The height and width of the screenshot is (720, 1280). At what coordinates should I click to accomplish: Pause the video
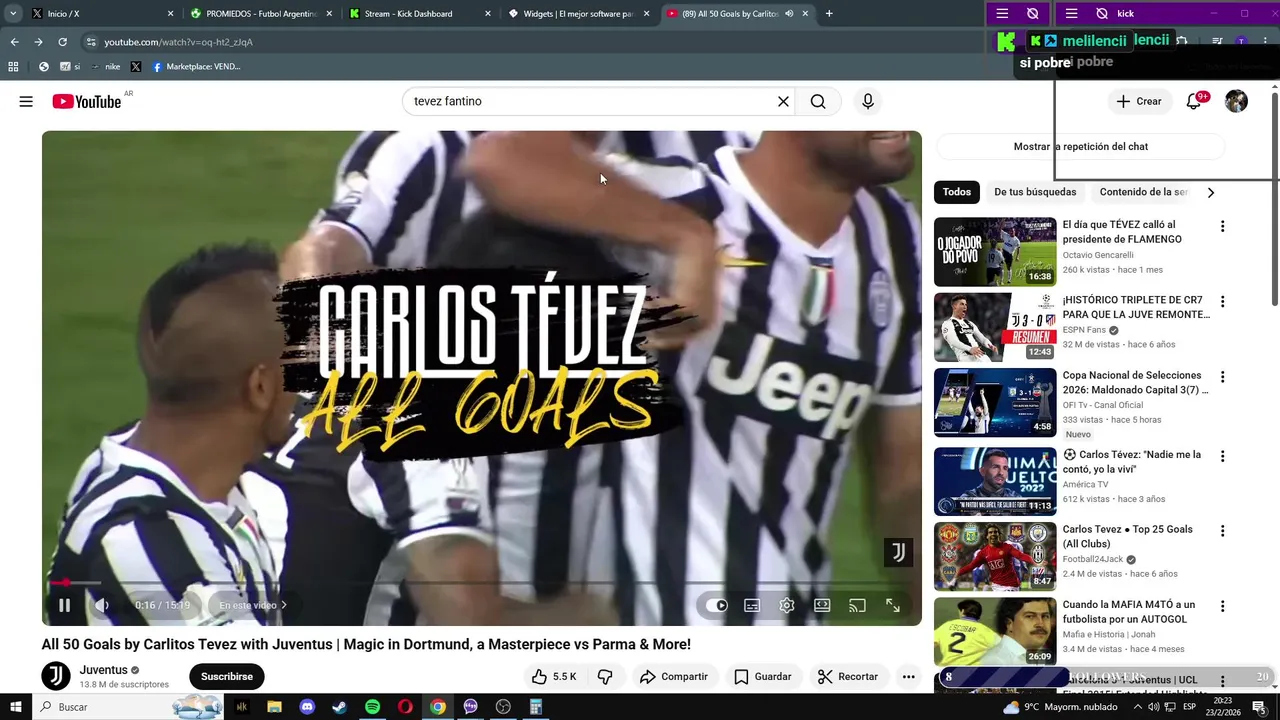tap(64, 605)
